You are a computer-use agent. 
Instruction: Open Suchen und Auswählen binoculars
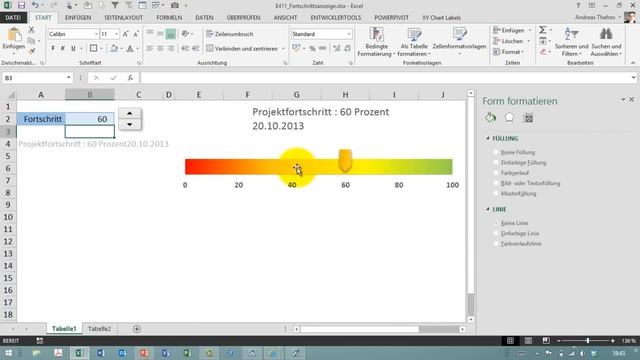pyautogui.click(x=606, y=42)
